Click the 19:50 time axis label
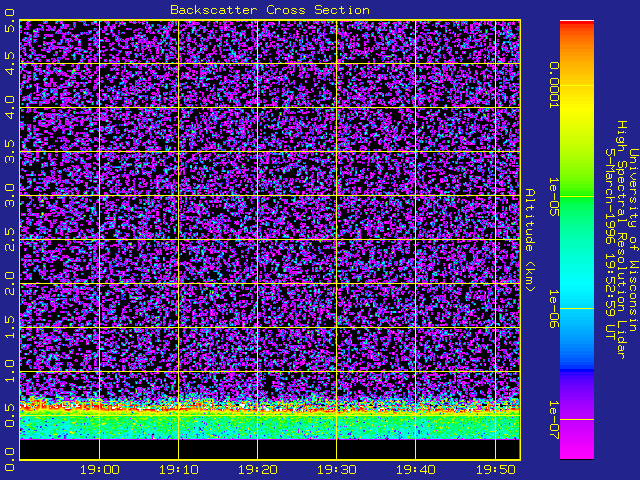 pos(495,470)
